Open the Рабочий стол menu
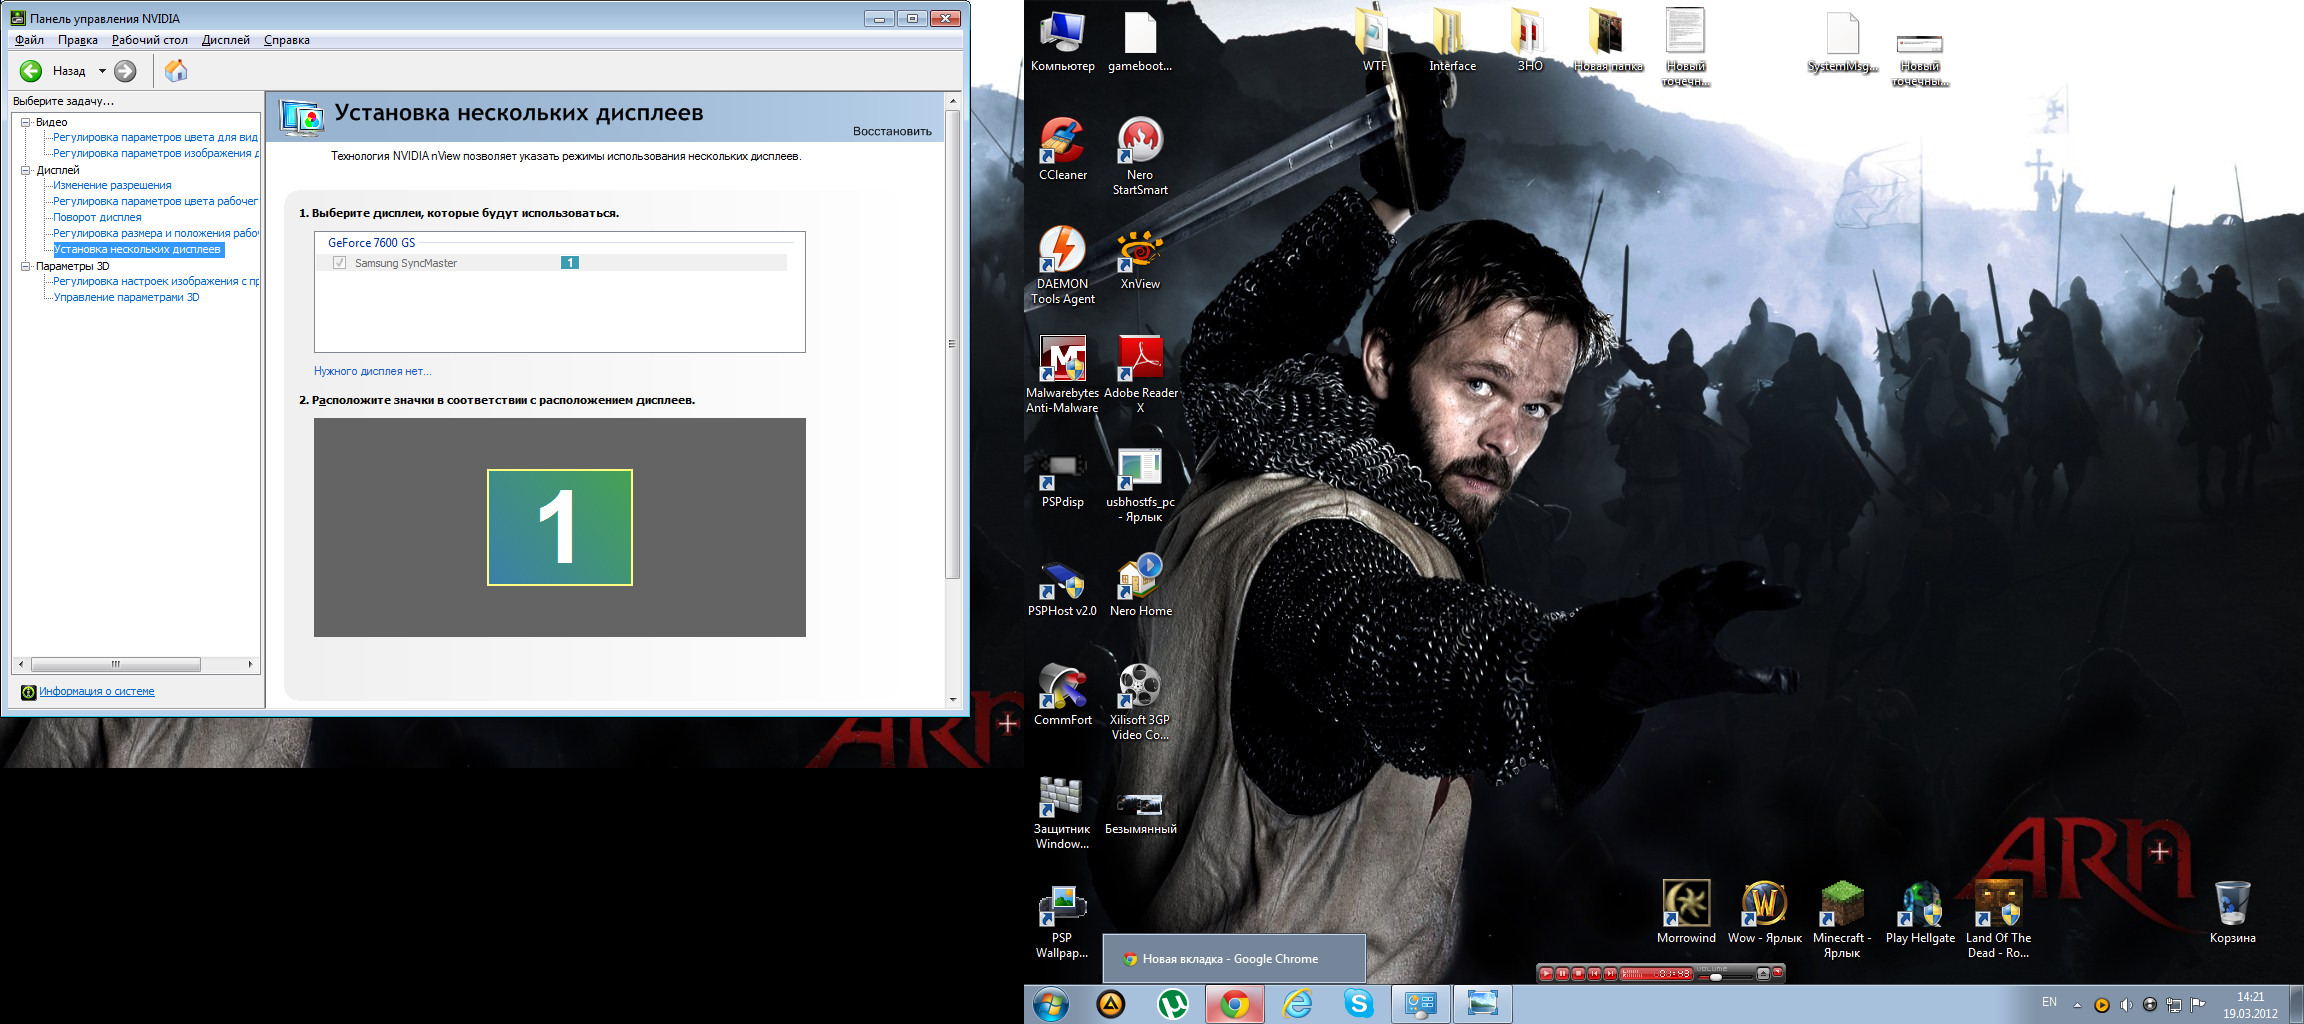The width and height of the screenshot is (2304, 1024). [150, 40]
